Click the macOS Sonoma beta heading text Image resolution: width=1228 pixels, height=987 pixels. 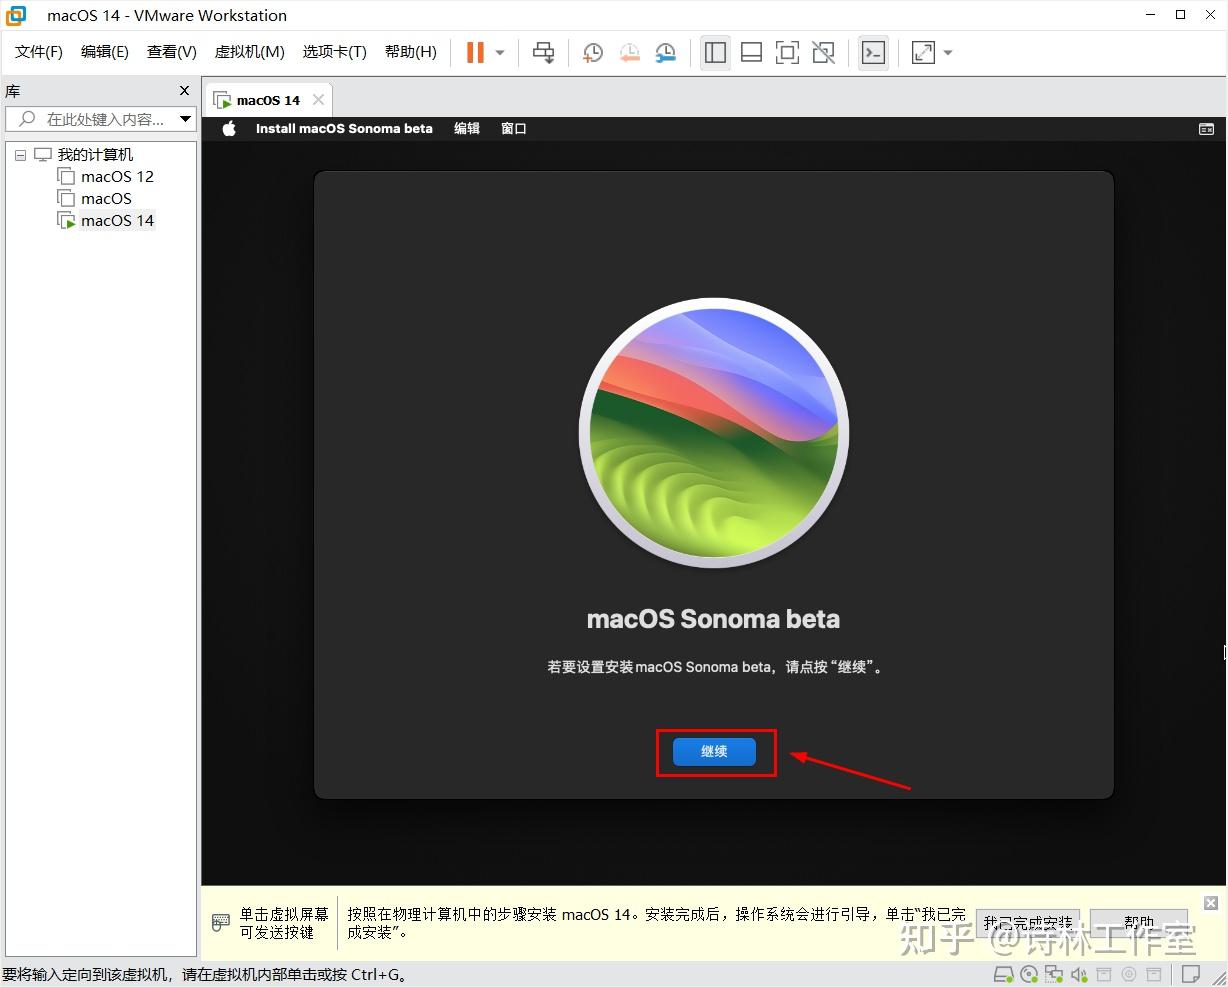pyautogui.click(x=713, y=619)
